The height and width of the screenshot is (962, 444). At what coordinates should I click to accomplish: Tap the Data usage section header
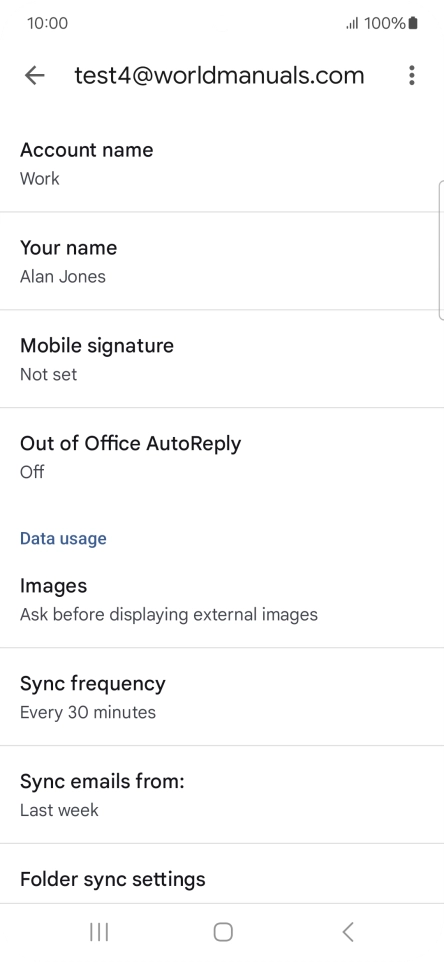tap(63, 539)
